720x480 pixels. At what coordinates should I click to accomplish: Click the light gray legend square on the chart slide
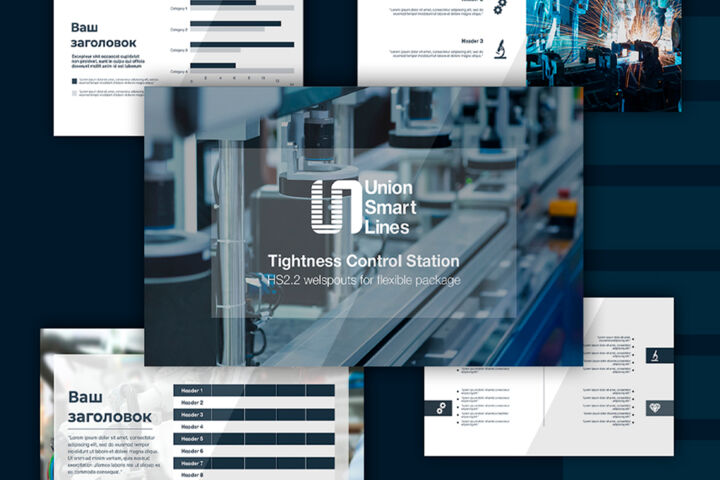(x=74, y=93)
